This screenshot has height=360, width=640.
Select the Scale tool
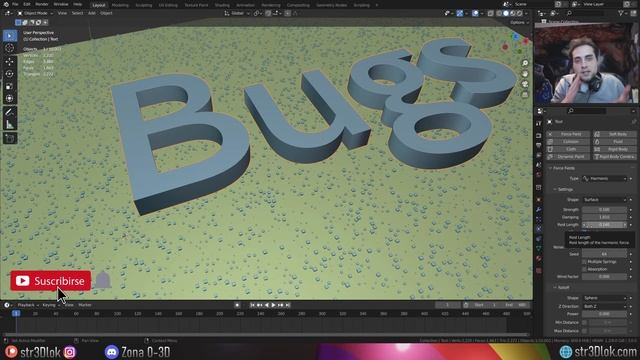point(10,87)
